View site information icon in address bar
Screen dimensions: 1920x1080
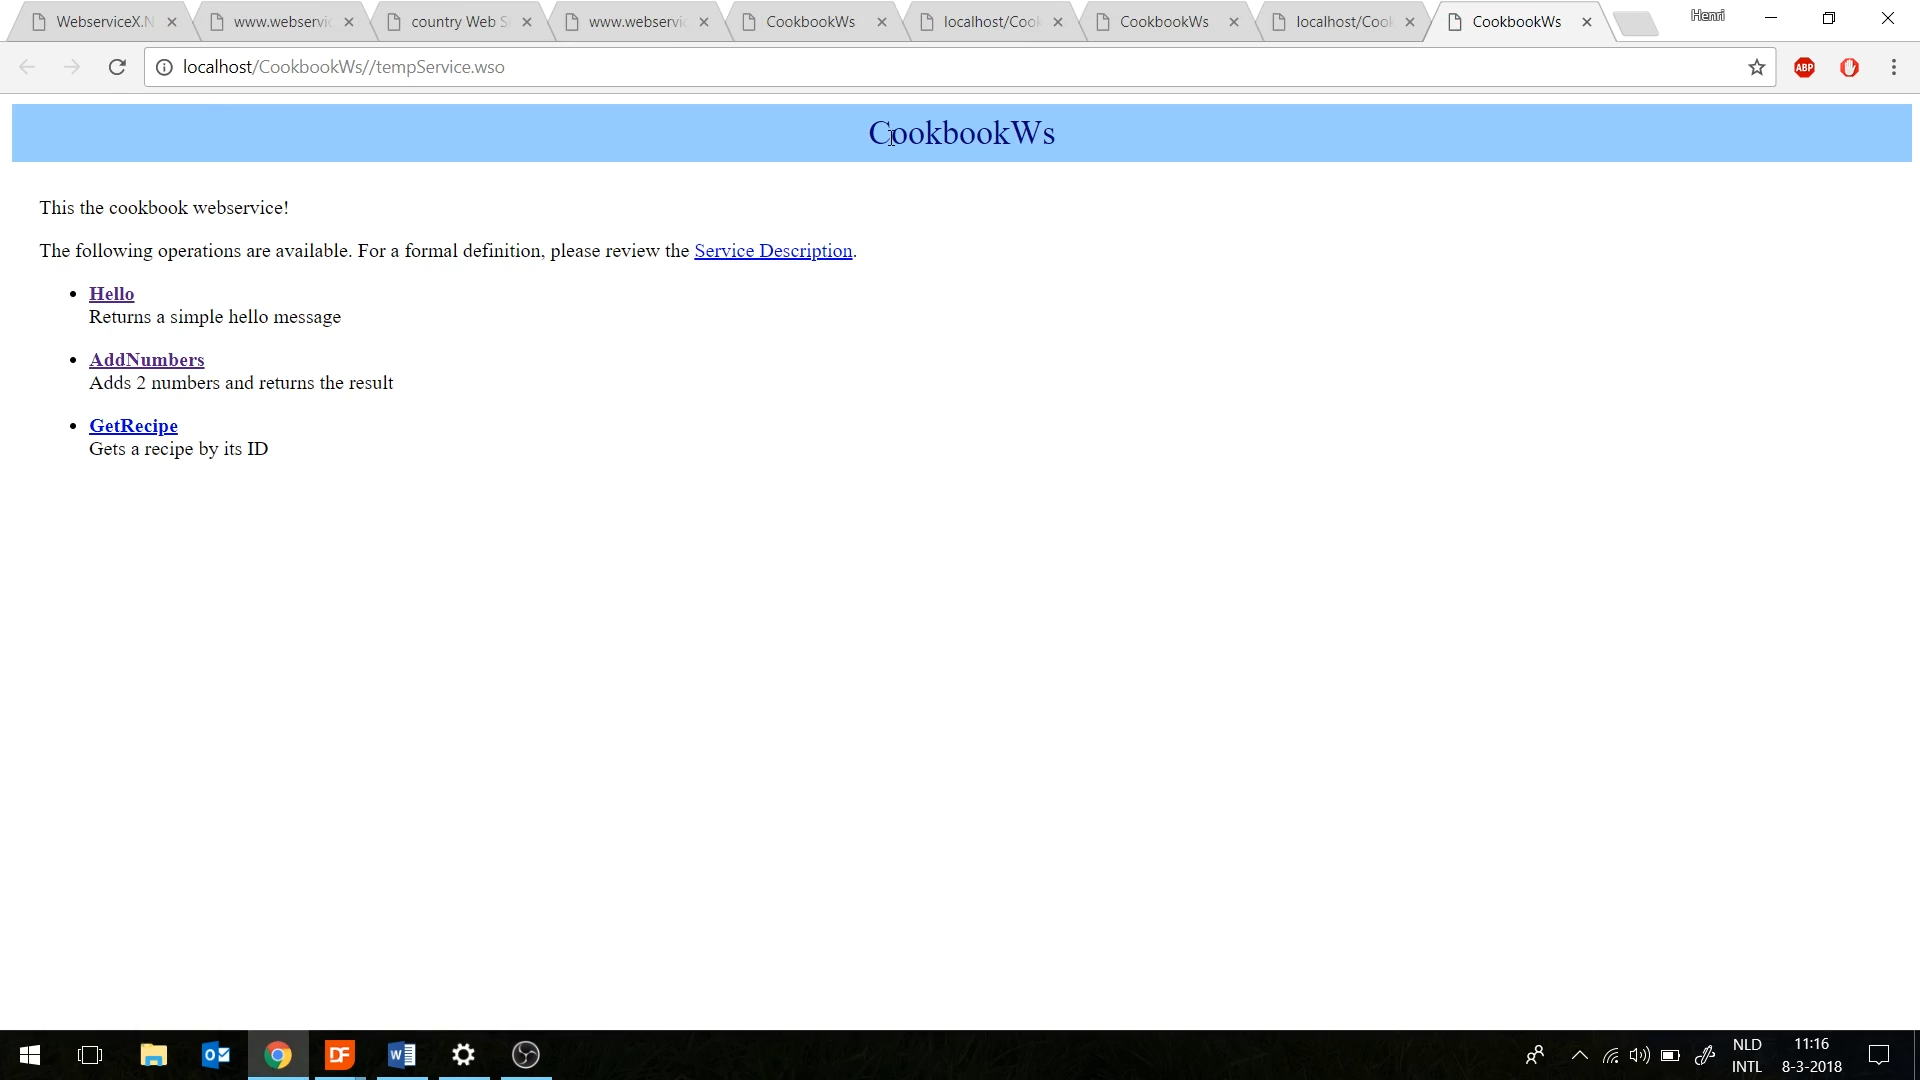pyautogui.click(x=164, y=67)
